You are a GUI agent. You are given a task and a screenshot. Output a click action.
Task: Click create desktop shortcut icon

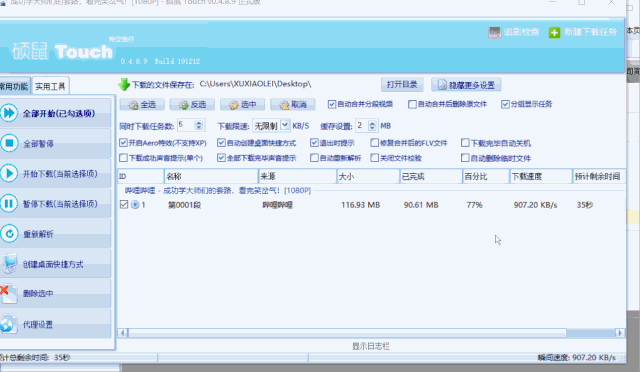[x=9, y=264]
